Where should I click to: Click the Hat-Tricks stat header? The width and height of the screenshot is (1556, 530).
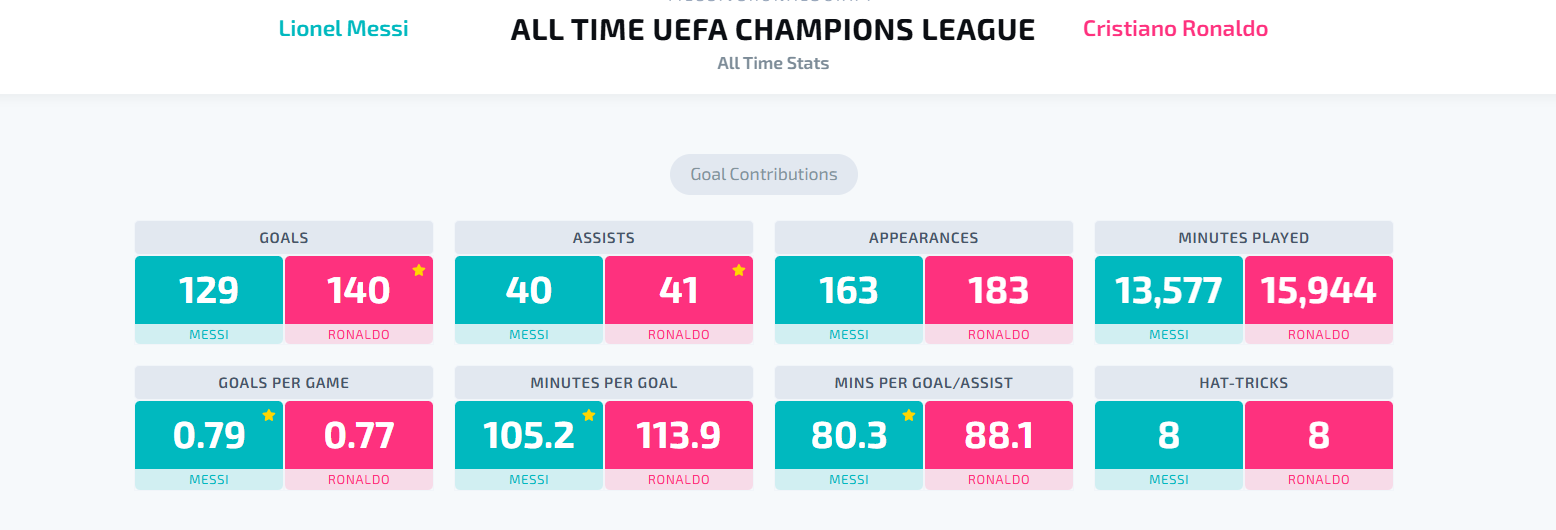click(x=1244, y=383)
